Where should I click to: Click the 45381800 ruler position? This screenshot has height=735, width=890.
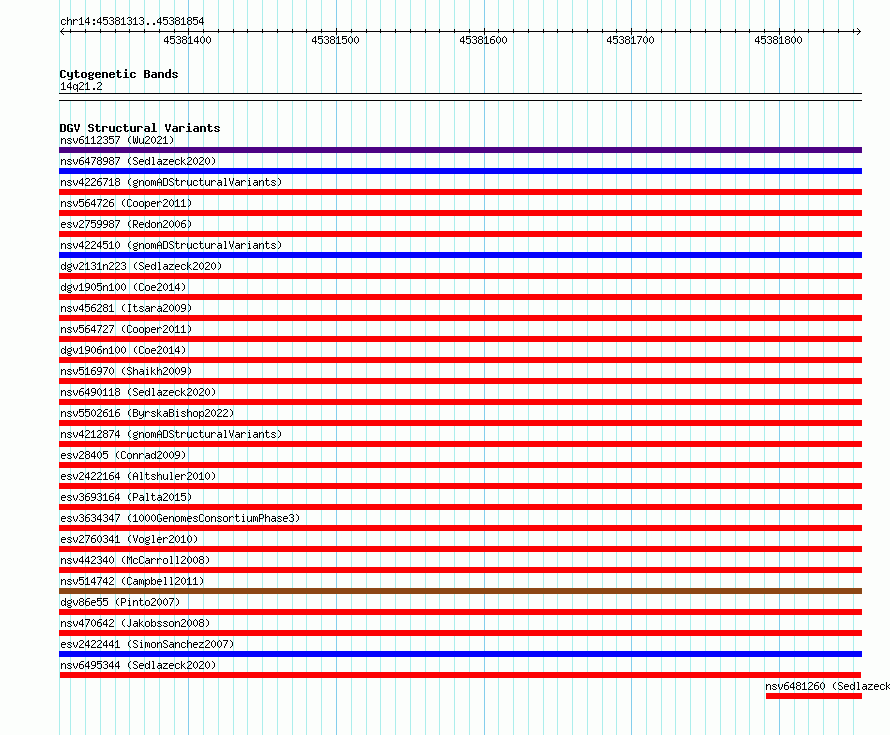coord(779,40)
